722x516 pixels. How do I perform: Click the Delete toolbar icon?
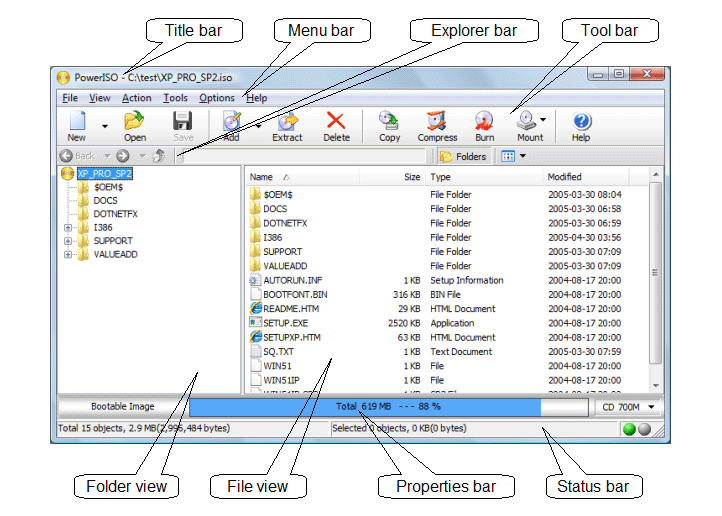(x=336, y=124)
